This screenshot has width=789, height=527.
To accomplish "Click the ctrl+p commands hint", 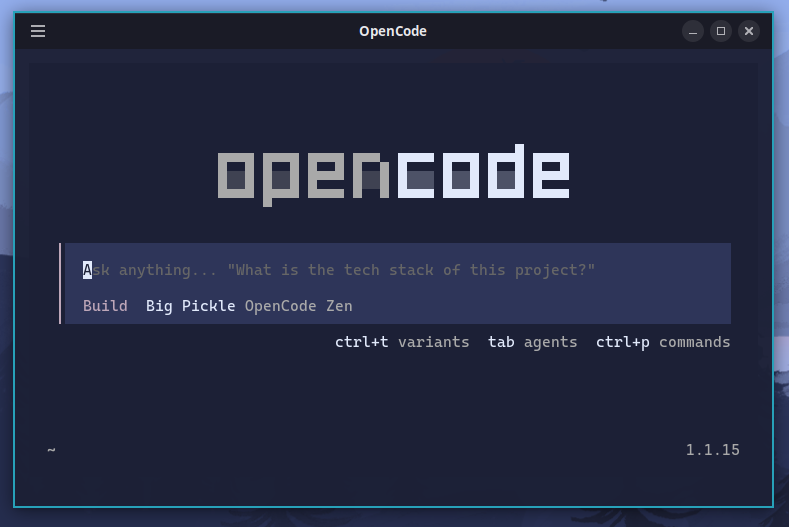I will 663,342.
